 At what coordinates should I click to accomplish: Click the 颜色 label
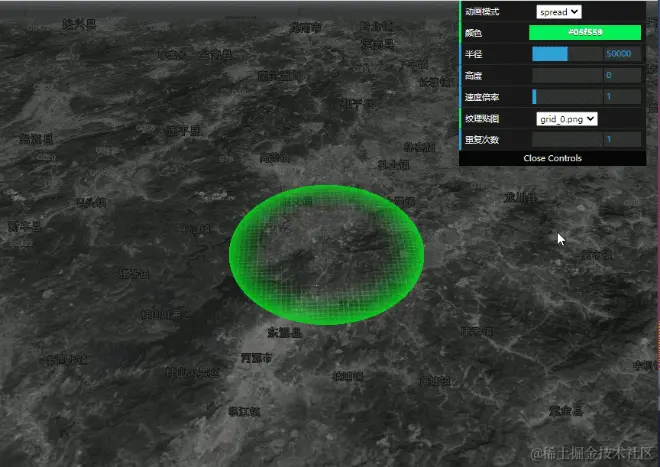click(x=473, y=33)
